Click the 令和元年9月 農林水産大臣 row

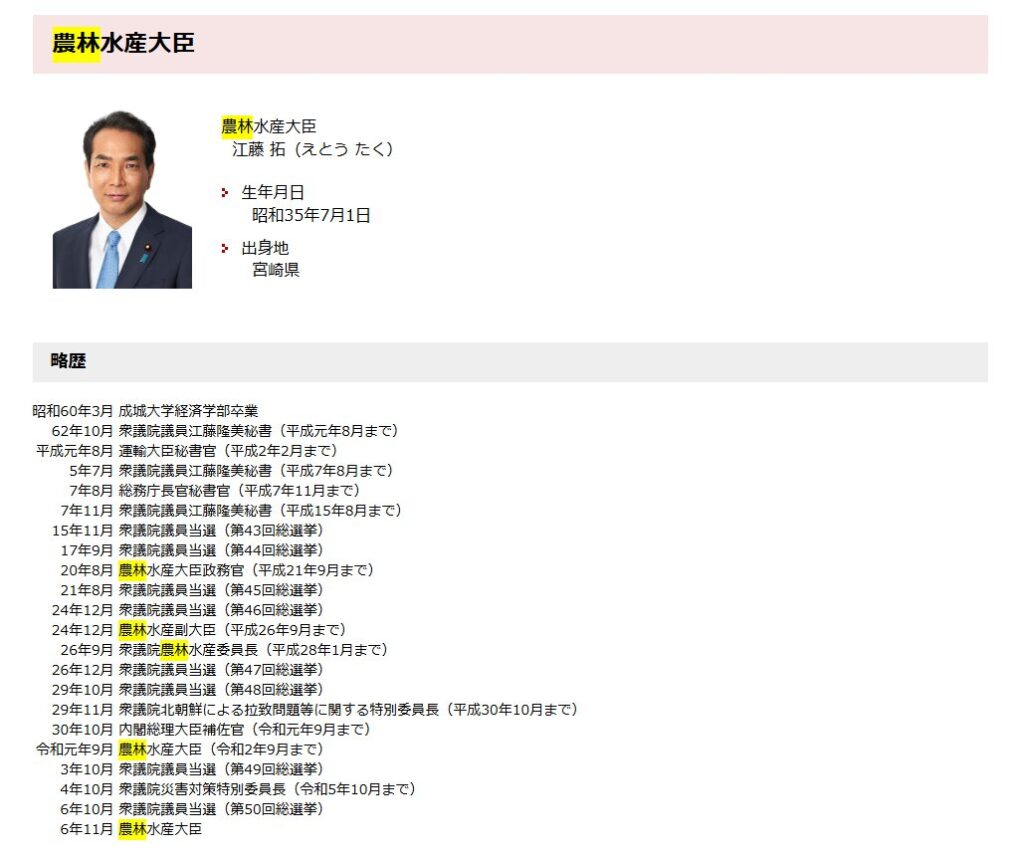(180, 750)
